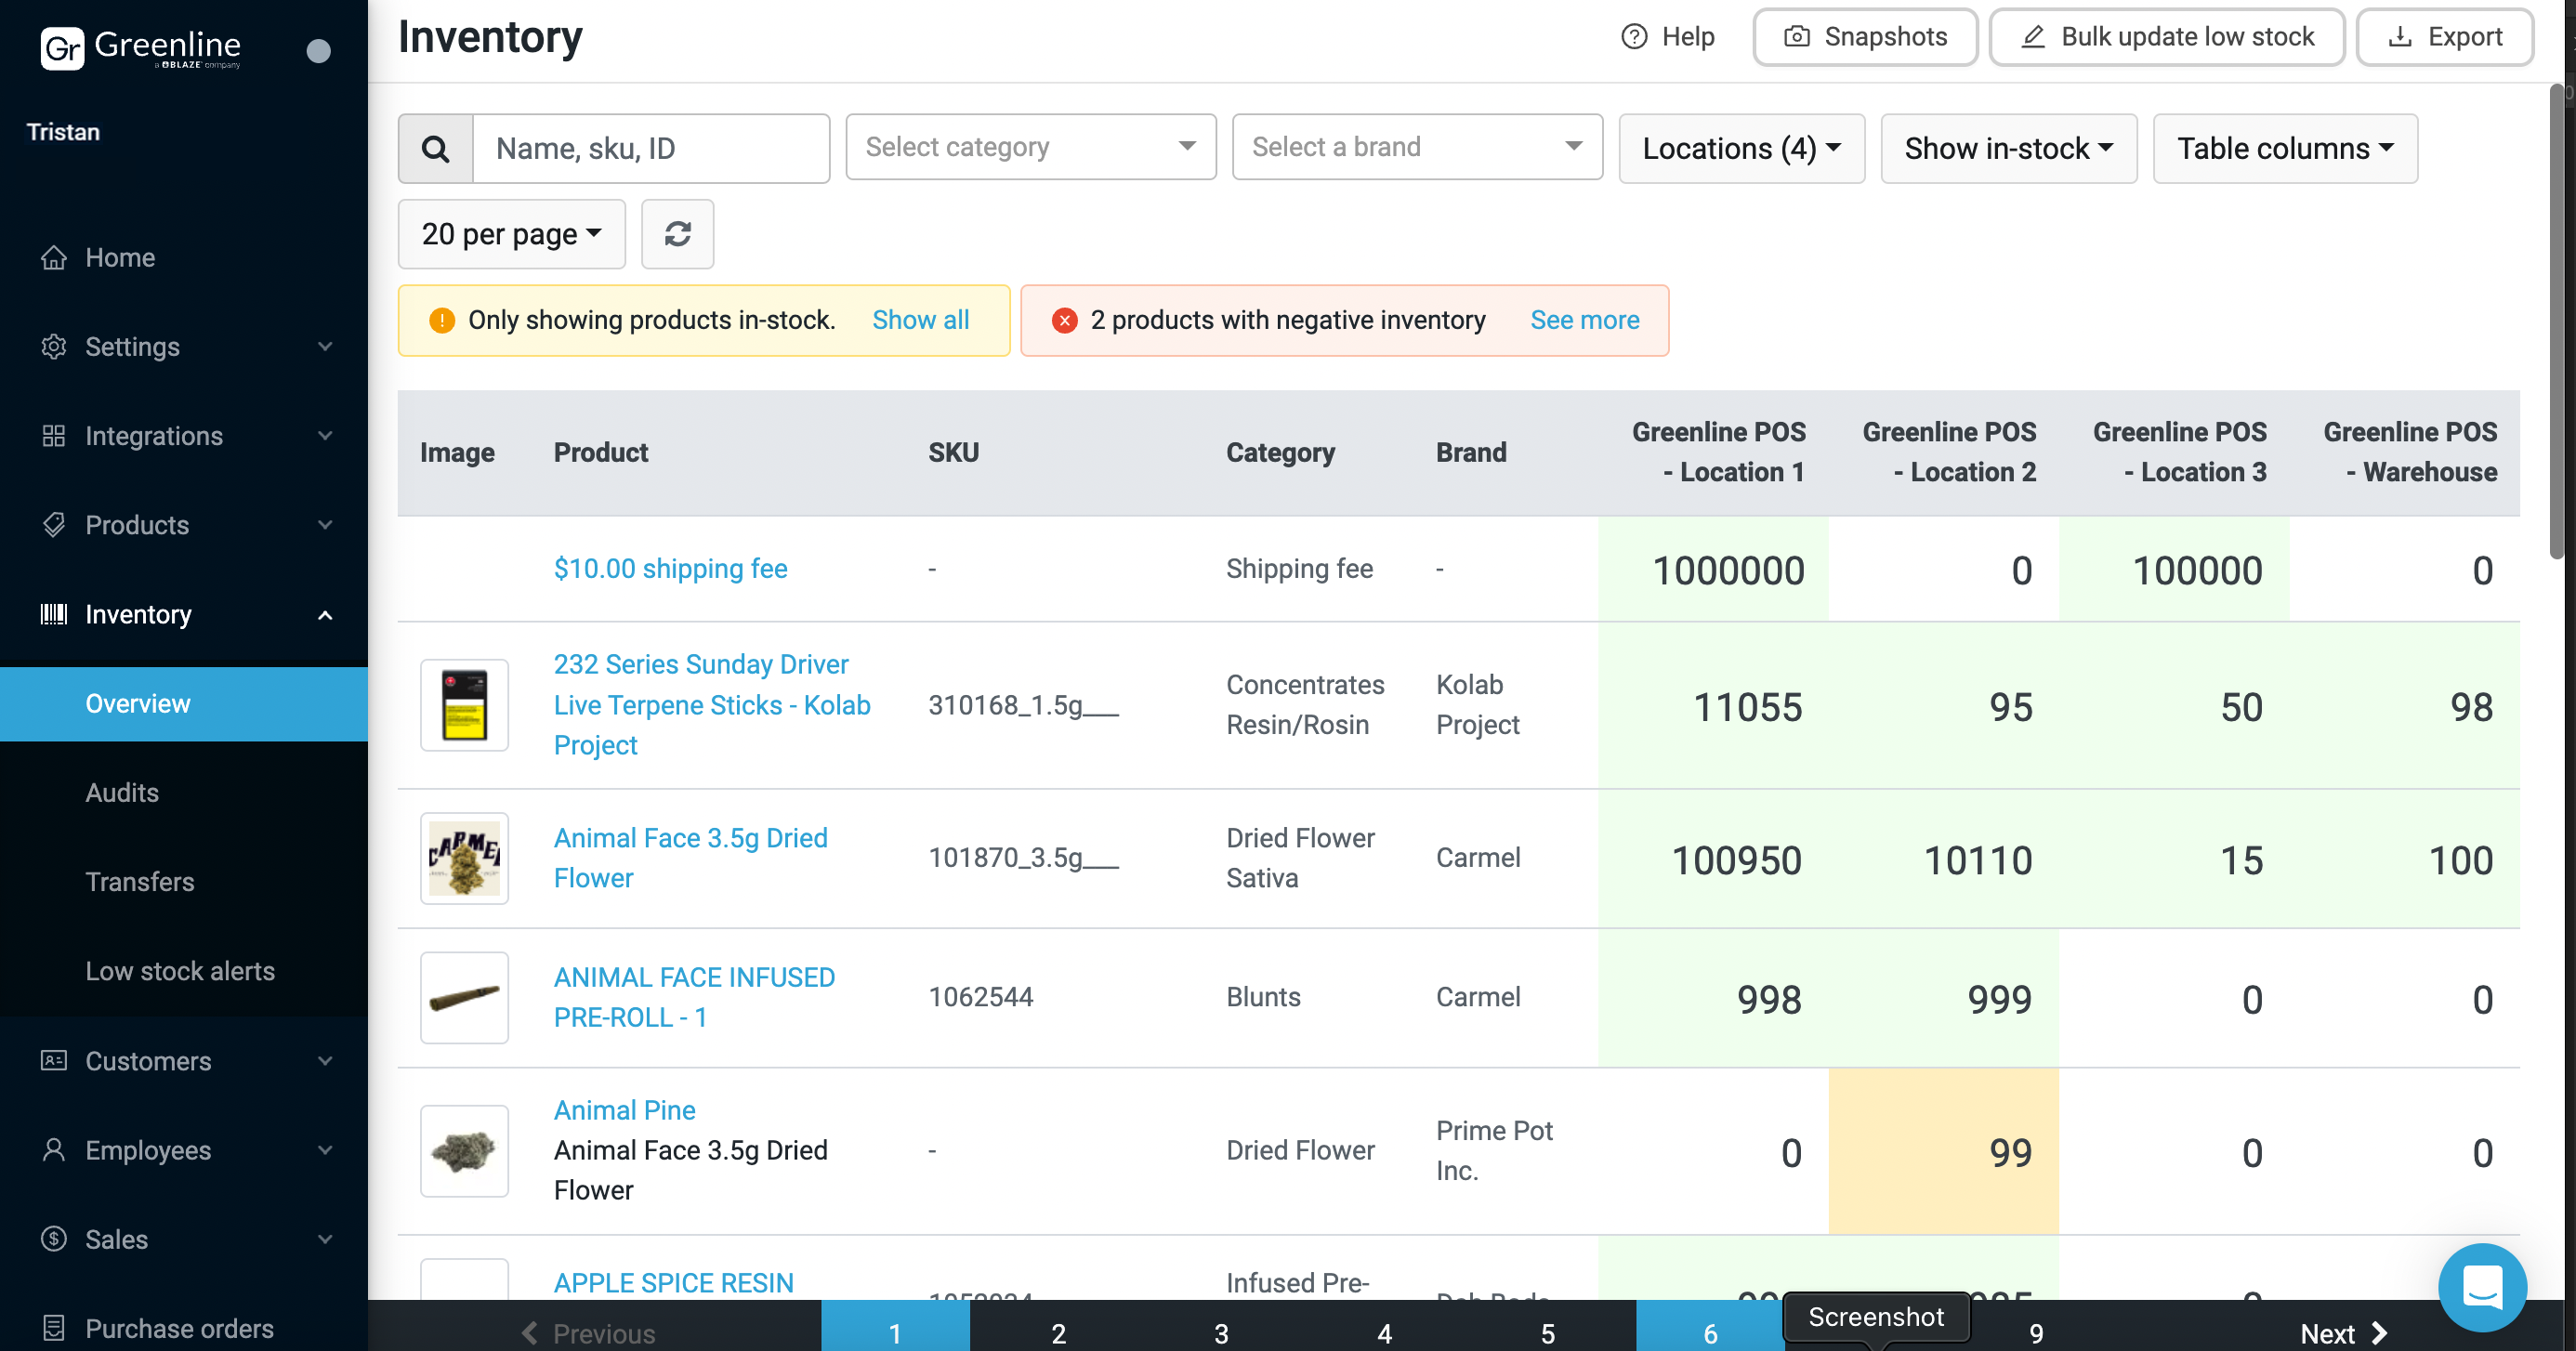Click the Home house icon
Image resolution: width=2576 pixels, height=1351 pixels.
[x=54, y=257]
